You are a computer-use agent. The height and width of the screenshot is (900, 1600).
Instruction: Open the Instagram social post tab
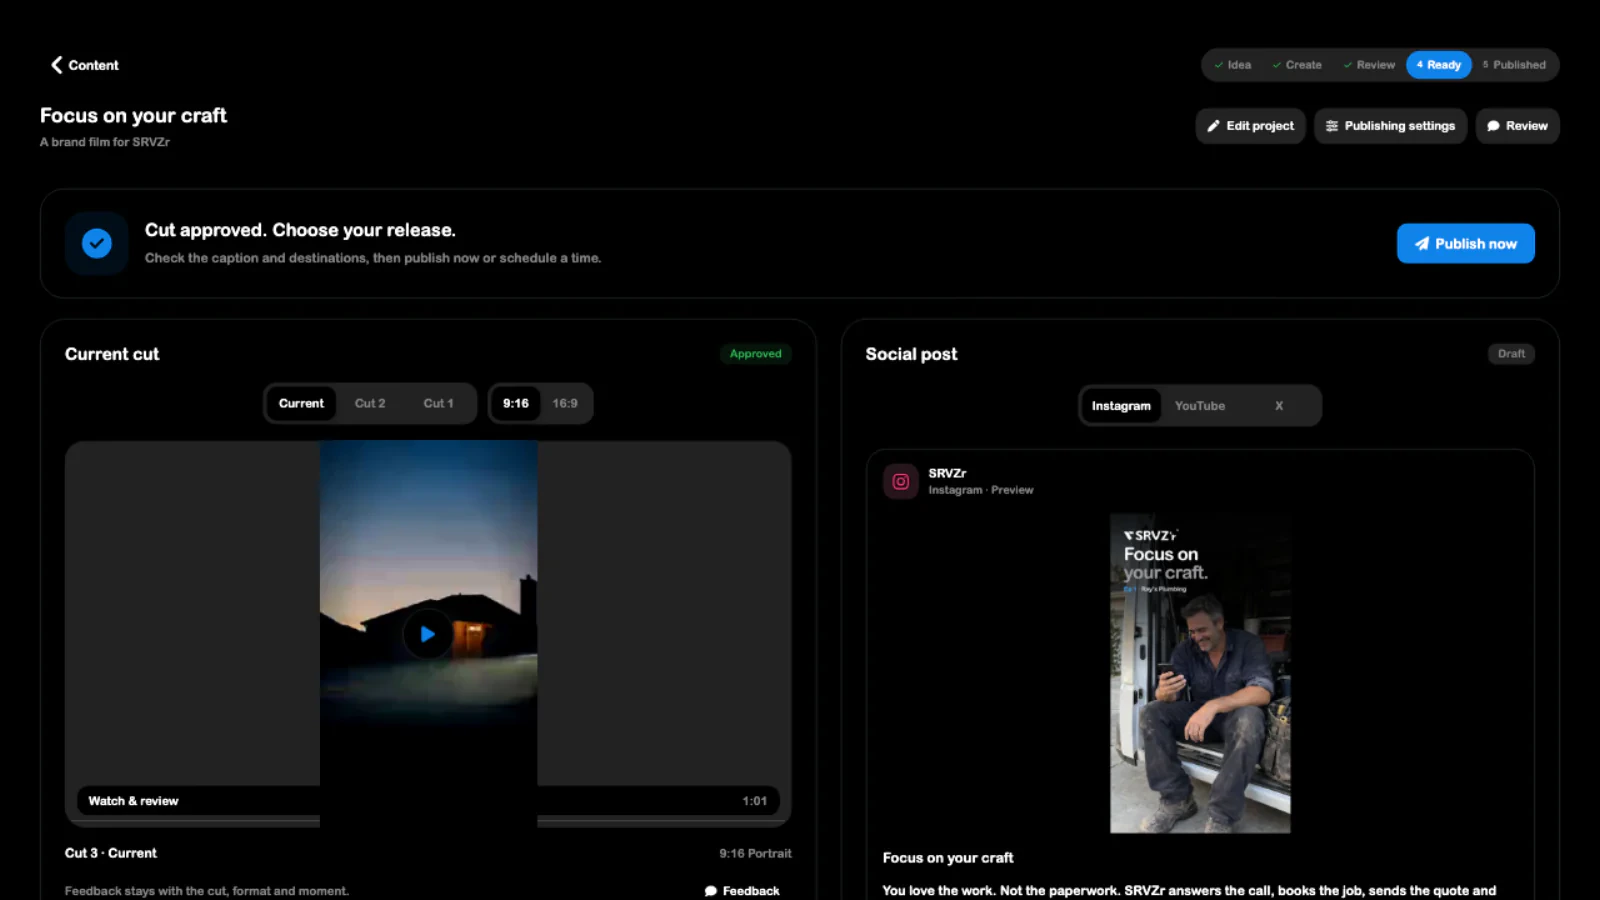[1121, 406]
